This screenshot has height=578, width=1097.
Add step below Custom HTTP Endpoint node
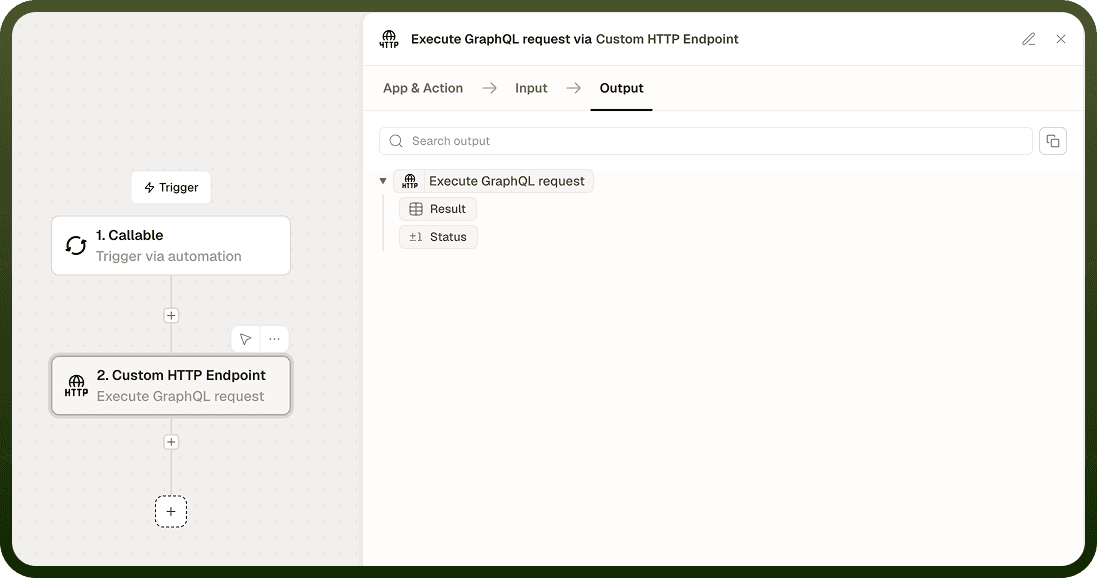(x=171, y=442)
